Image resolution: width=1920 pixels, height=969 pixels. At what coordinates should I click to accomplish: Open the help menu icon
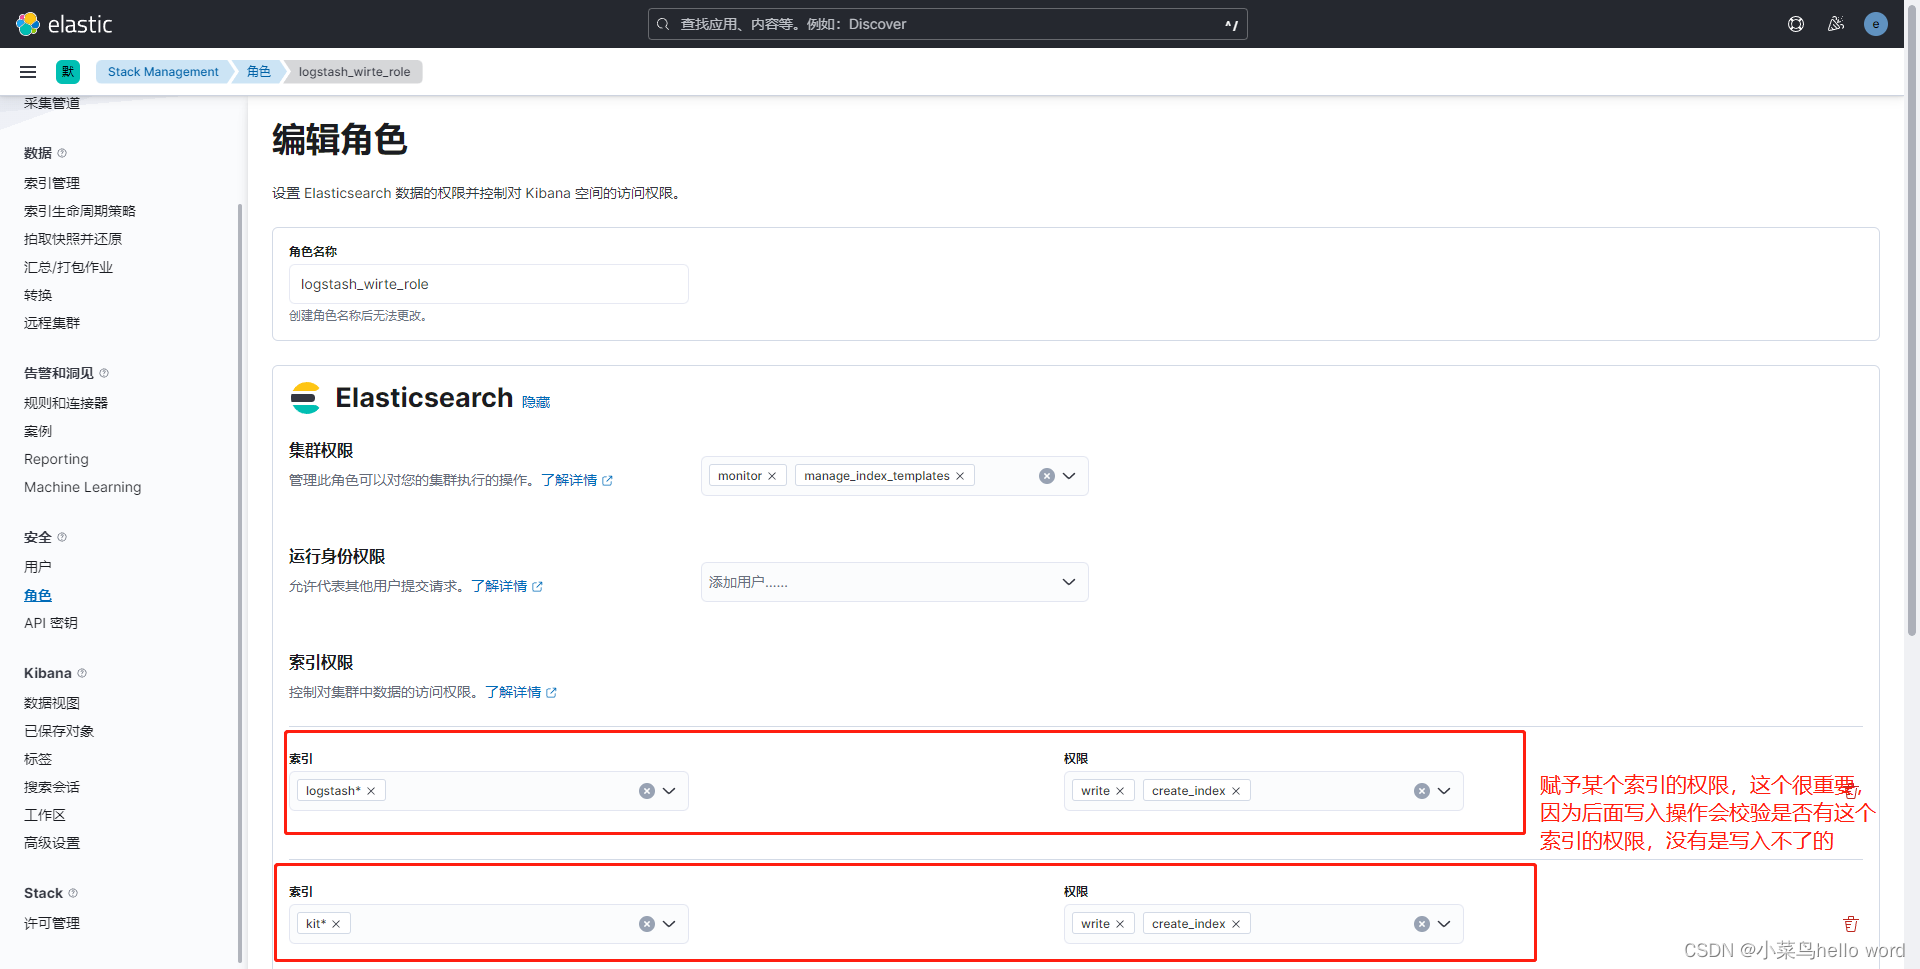[x=1796, y=24]
